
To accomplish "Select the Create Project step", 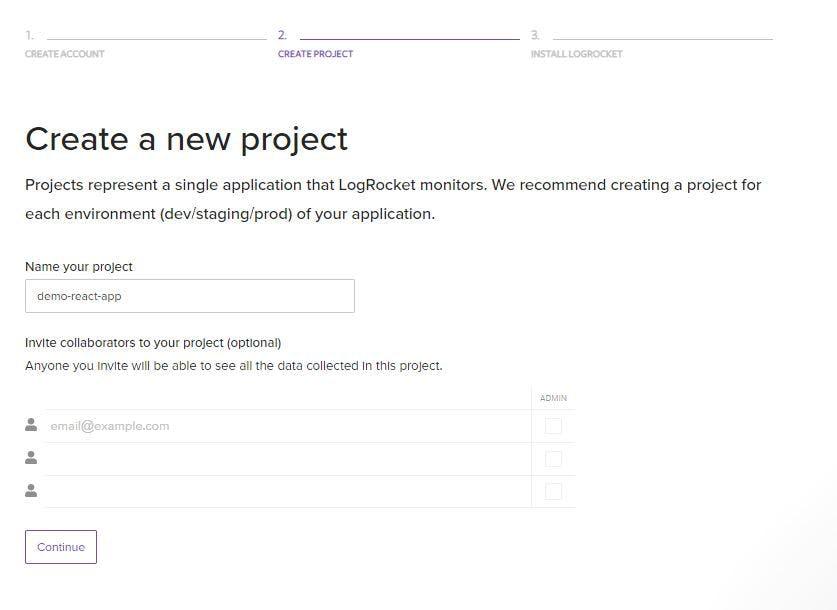I will point(315,54).
